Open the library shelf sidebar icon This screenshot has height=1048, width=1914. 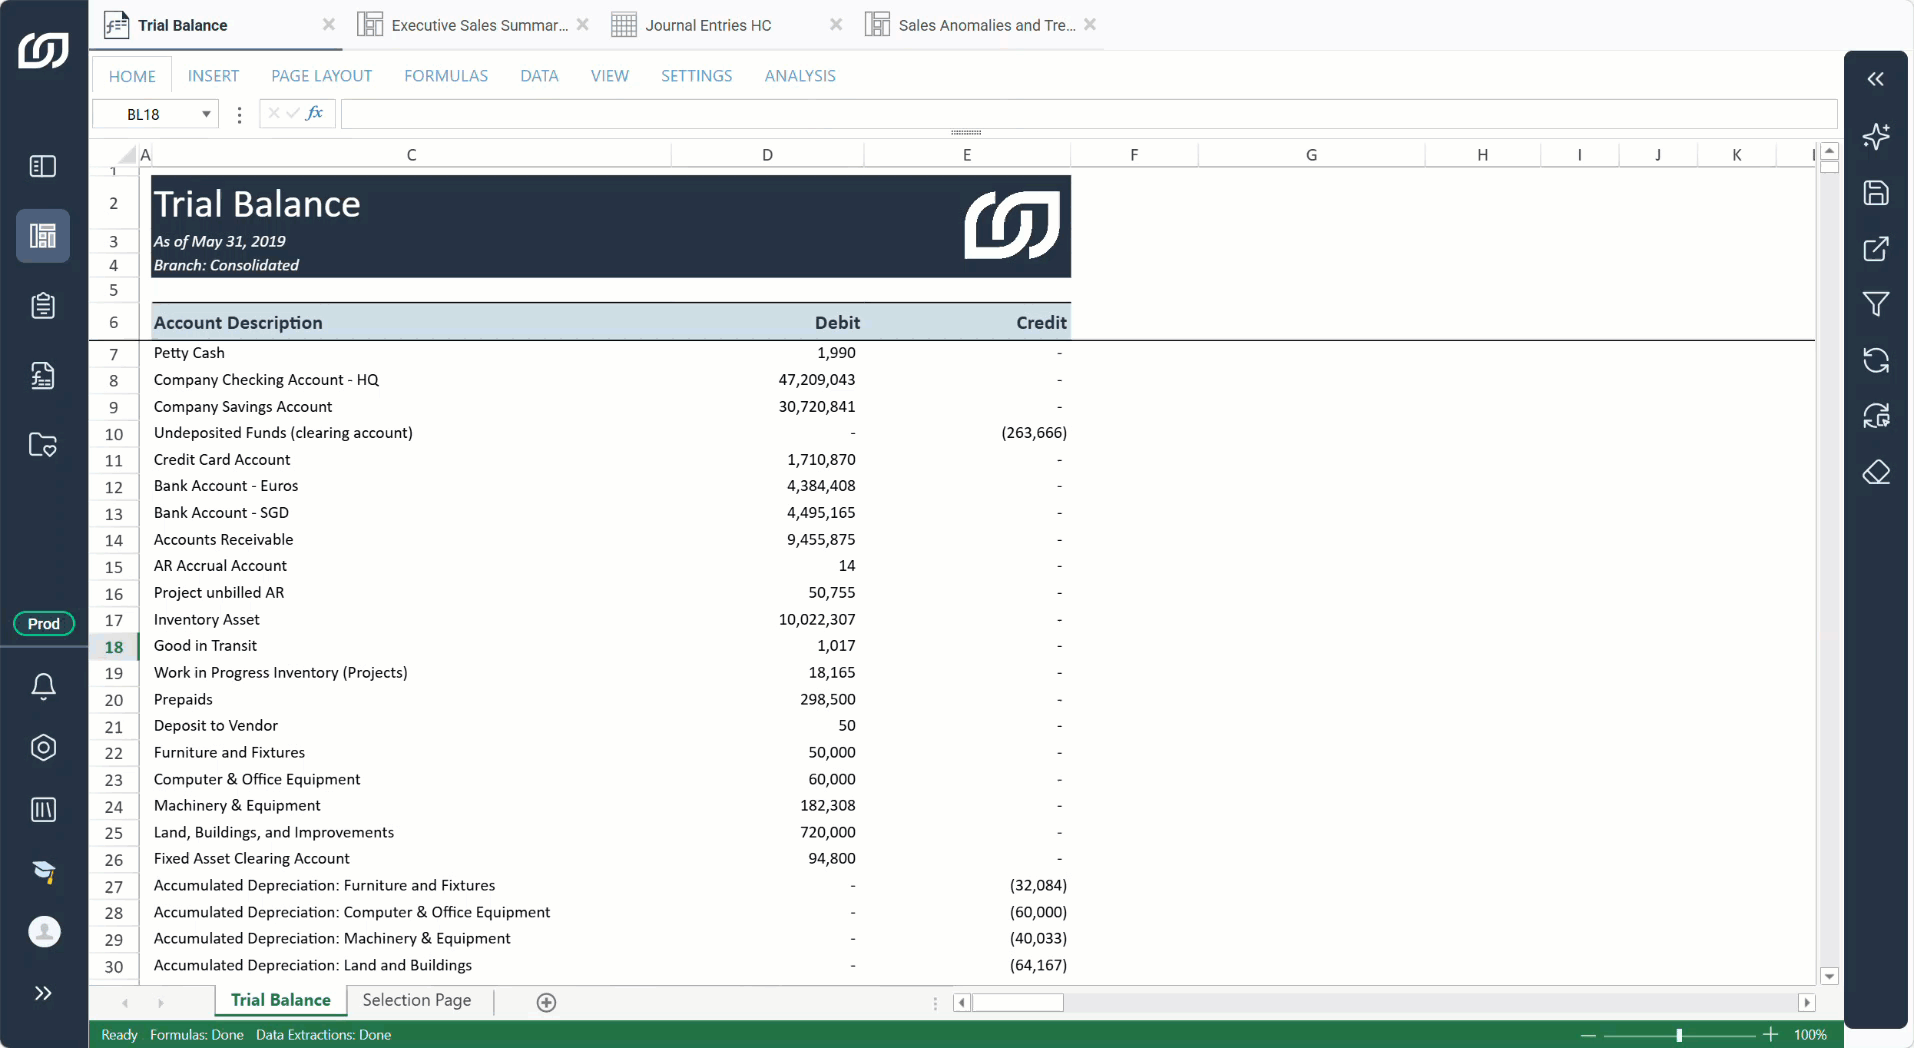point(43,809)
